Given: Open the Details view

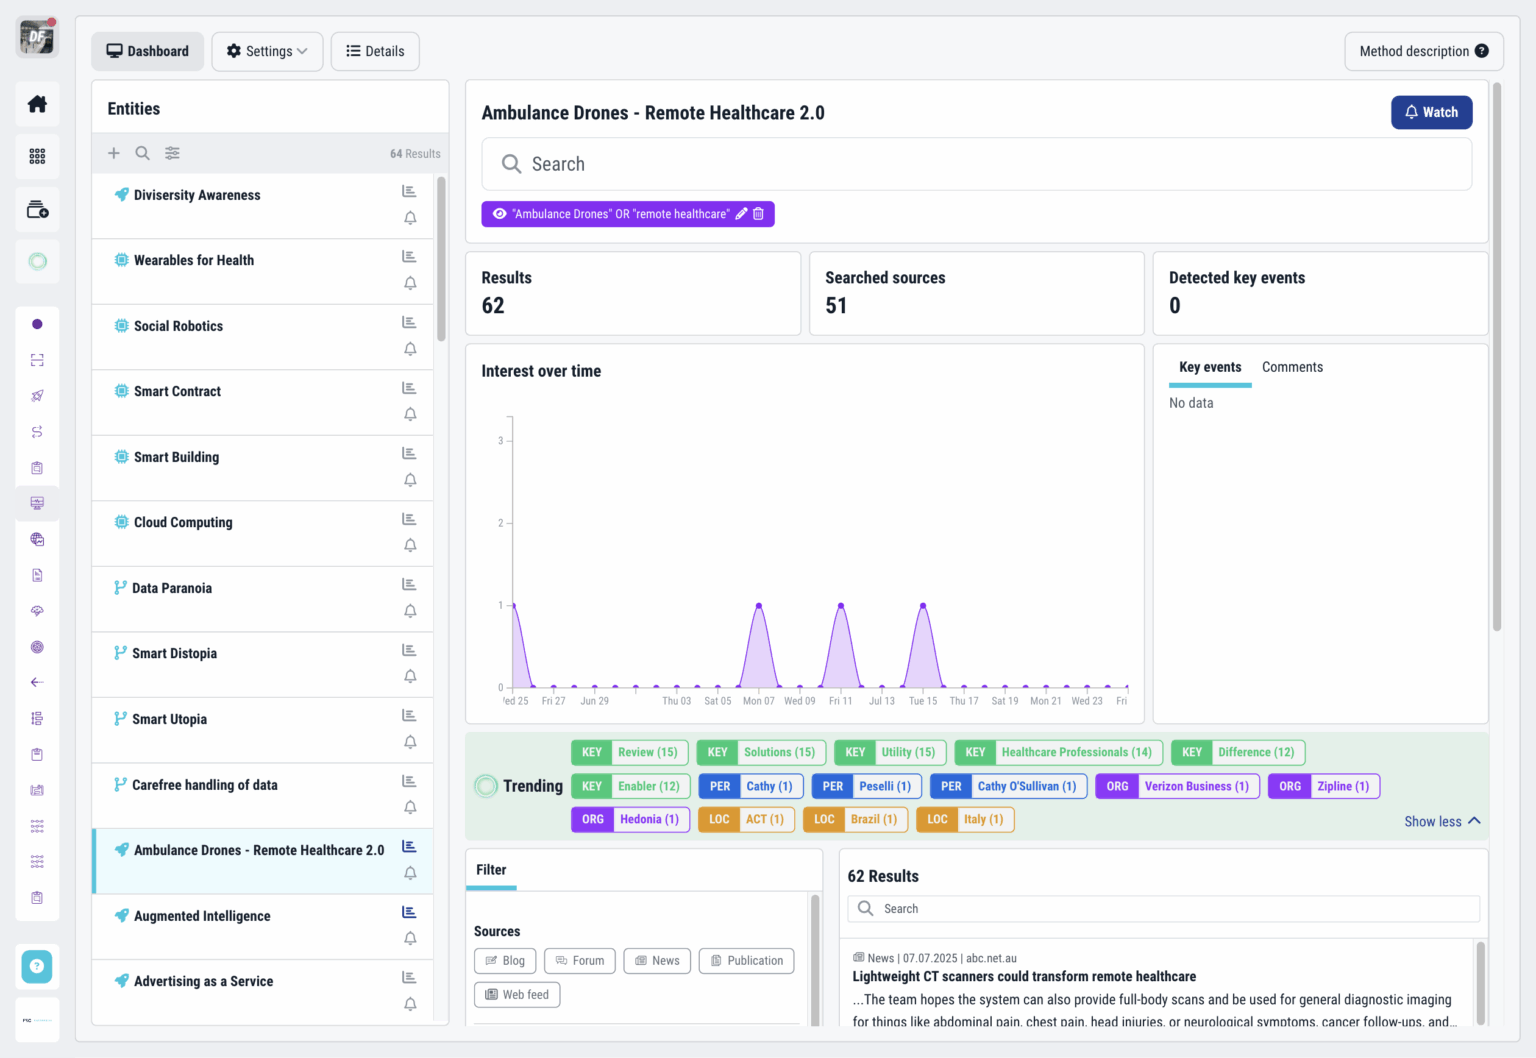Looking at the screenshot, I should [375, 51].
